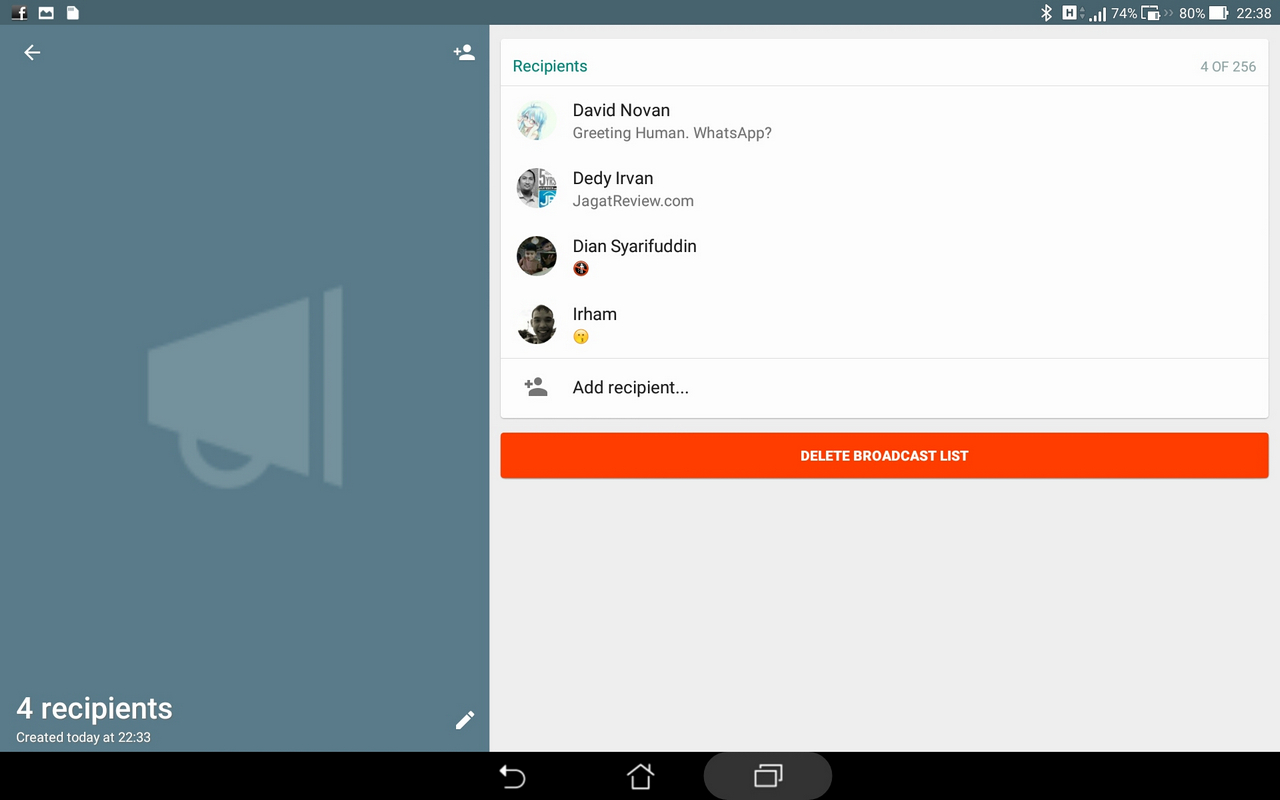Tap add participant icon in header

464,53
